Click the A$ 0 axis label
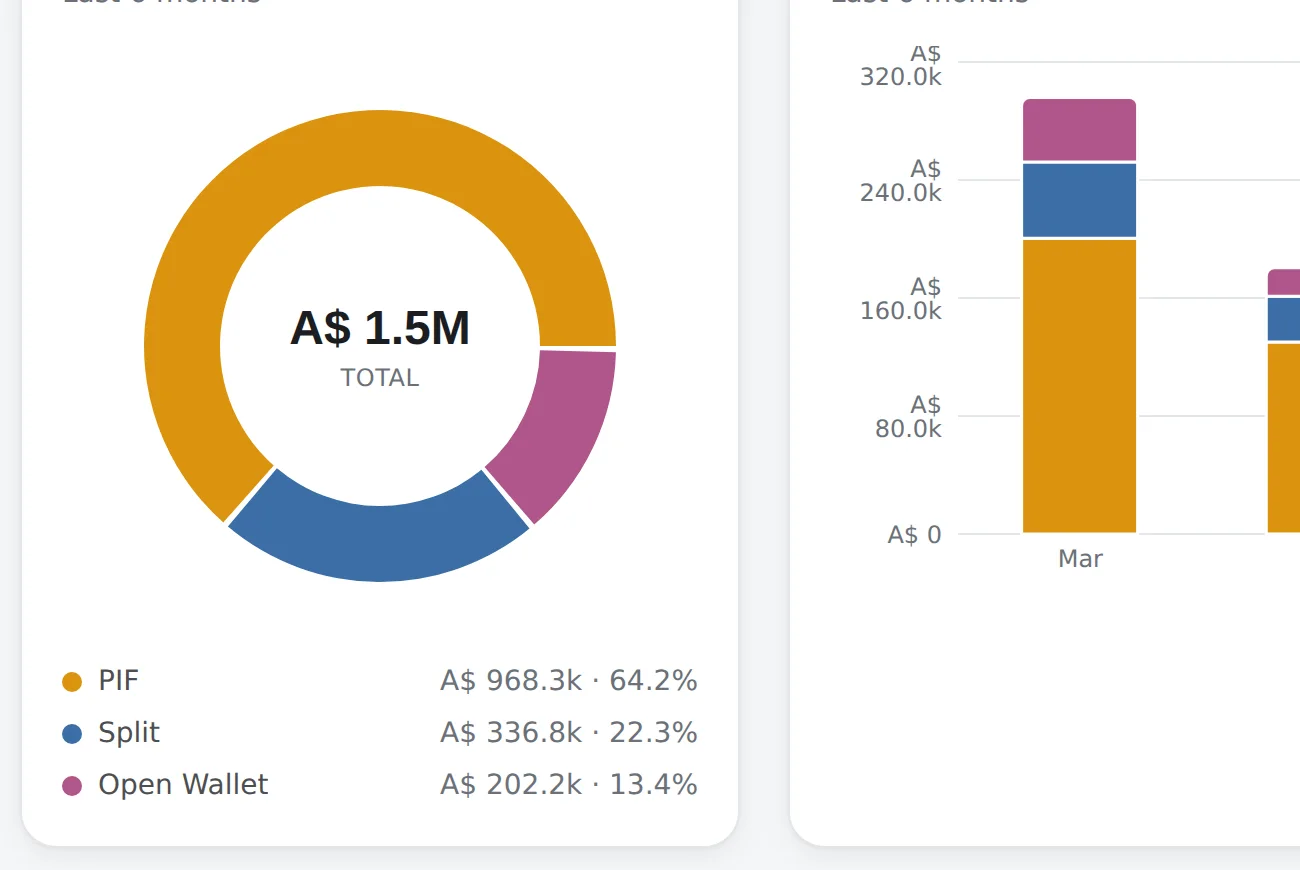The width and height of the screenshot is (1300, 870). 915,535
